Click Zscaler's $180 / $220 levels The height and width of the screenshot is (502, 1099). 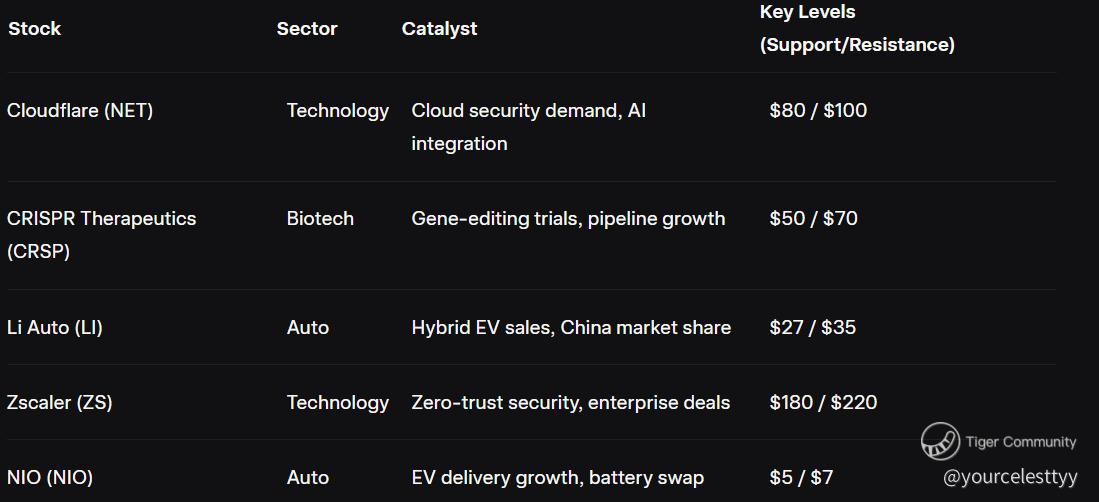click(x=823, y=402)
